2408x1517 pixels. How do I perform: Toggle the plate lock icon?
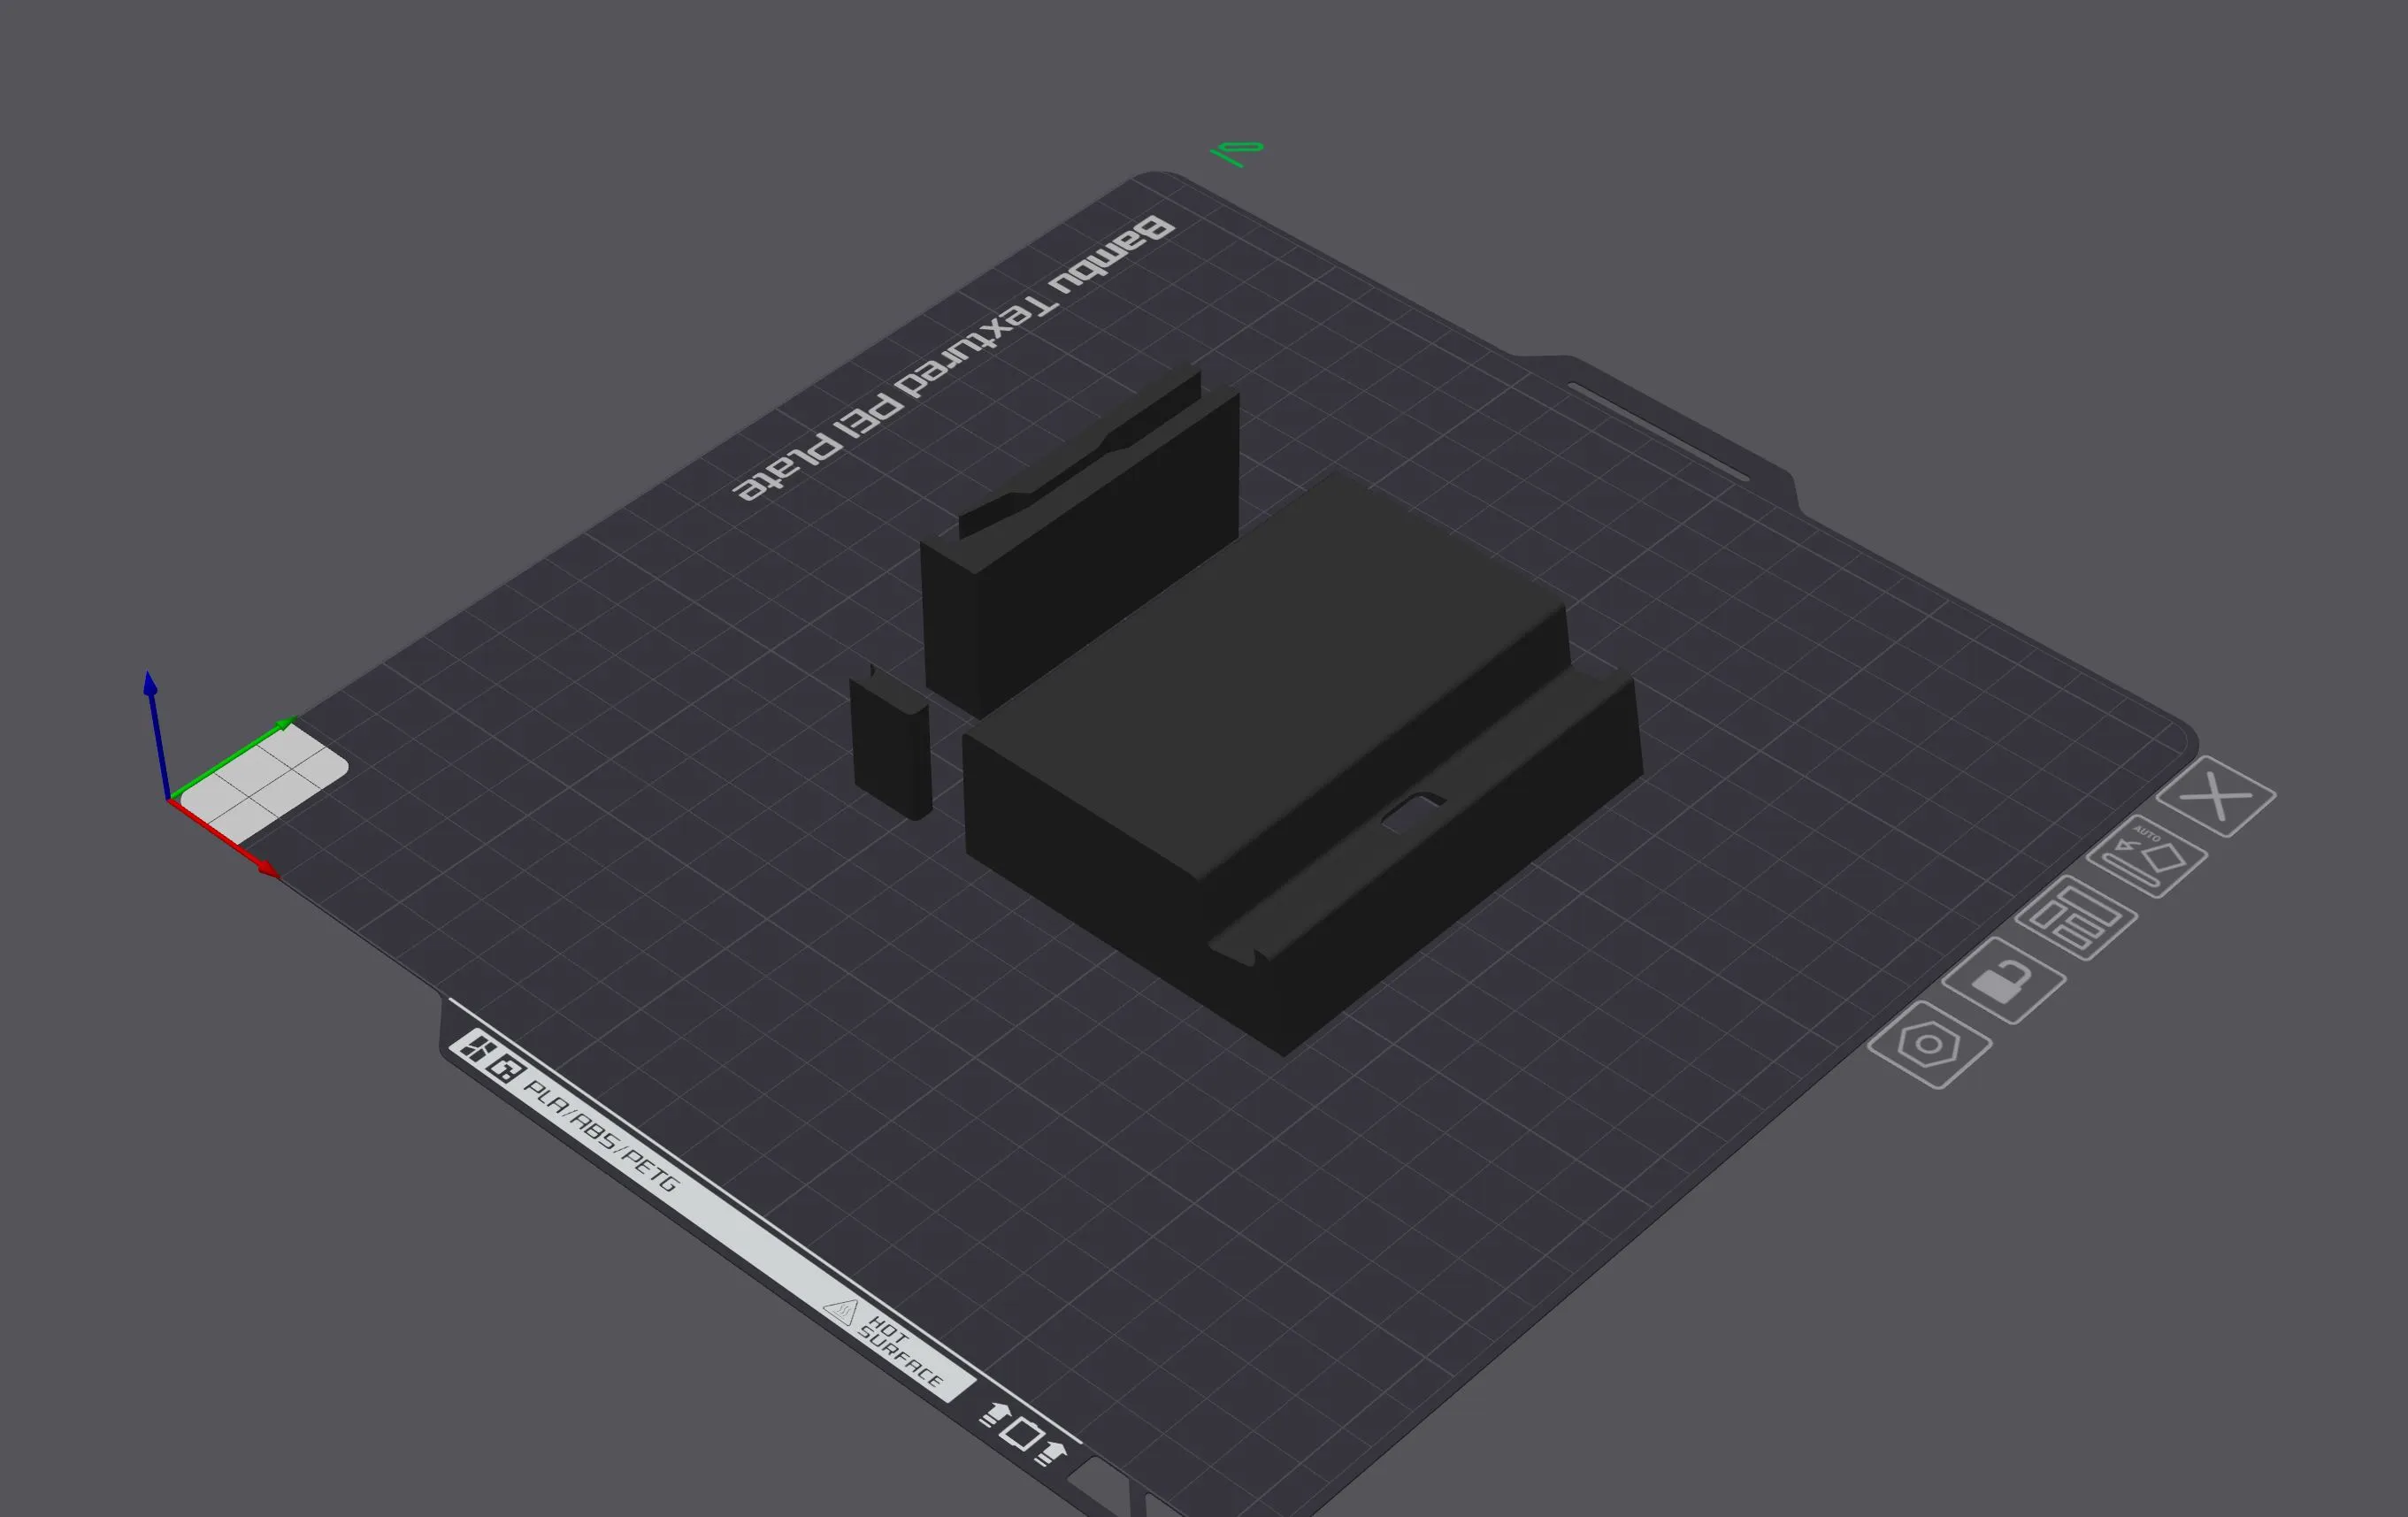[x=2003, y=981]
